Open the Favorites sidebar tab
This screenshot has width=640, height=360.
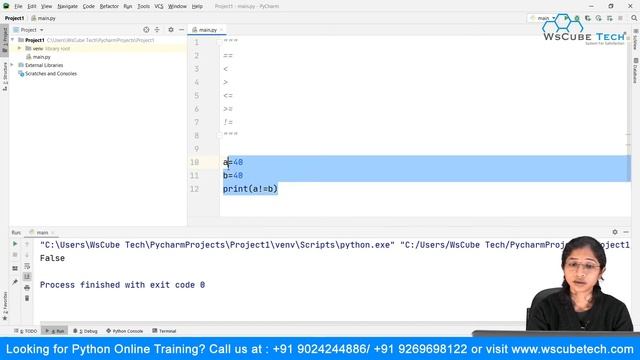(5, 306)
